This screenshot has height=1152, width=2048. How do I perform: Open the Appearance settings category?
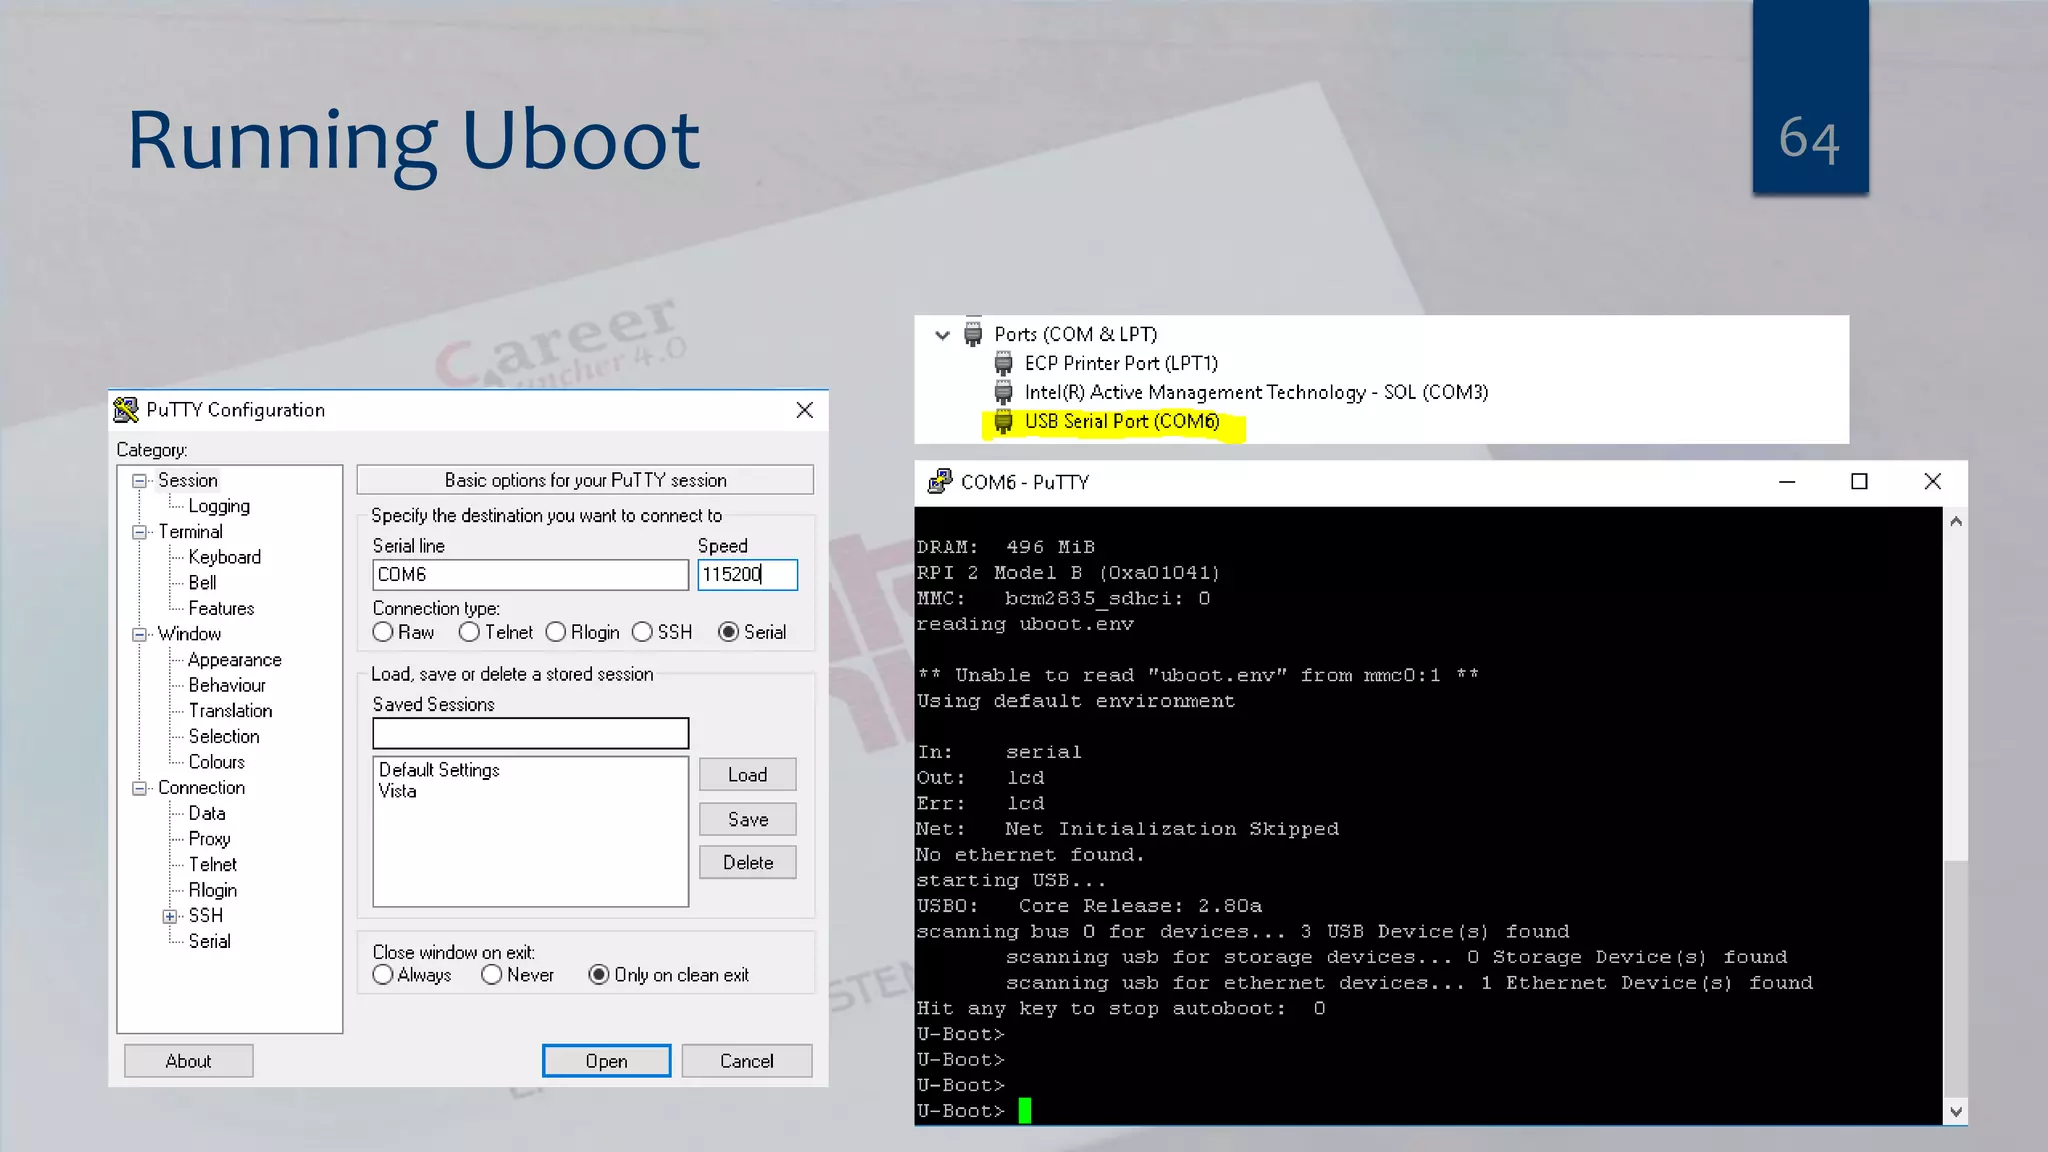pos(235,660)
